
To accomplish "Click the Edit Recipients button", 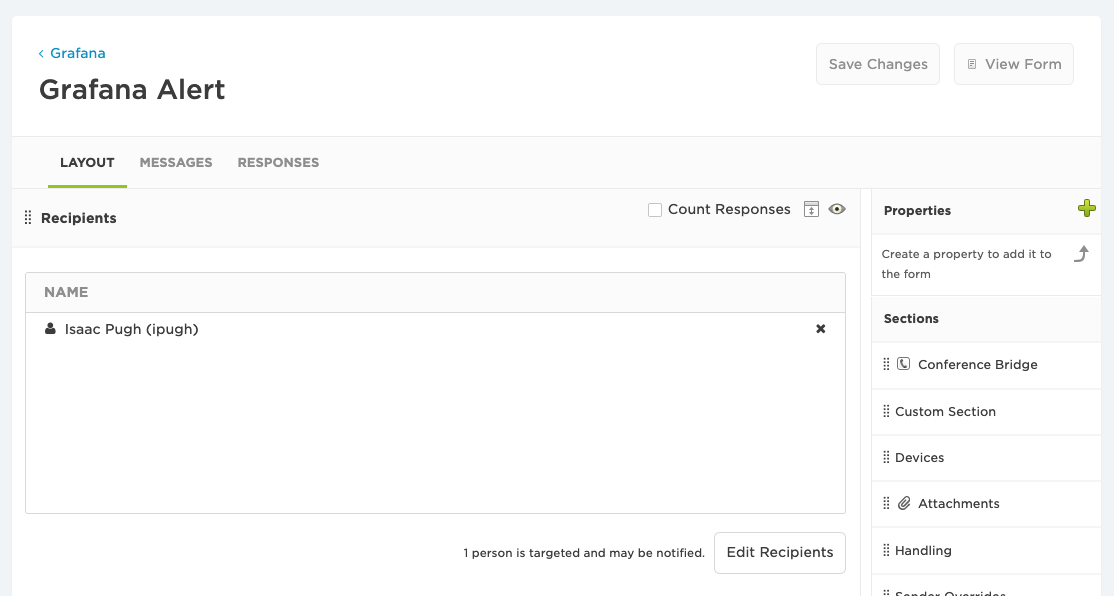I will pyautogui.click(x=780, y=553).
